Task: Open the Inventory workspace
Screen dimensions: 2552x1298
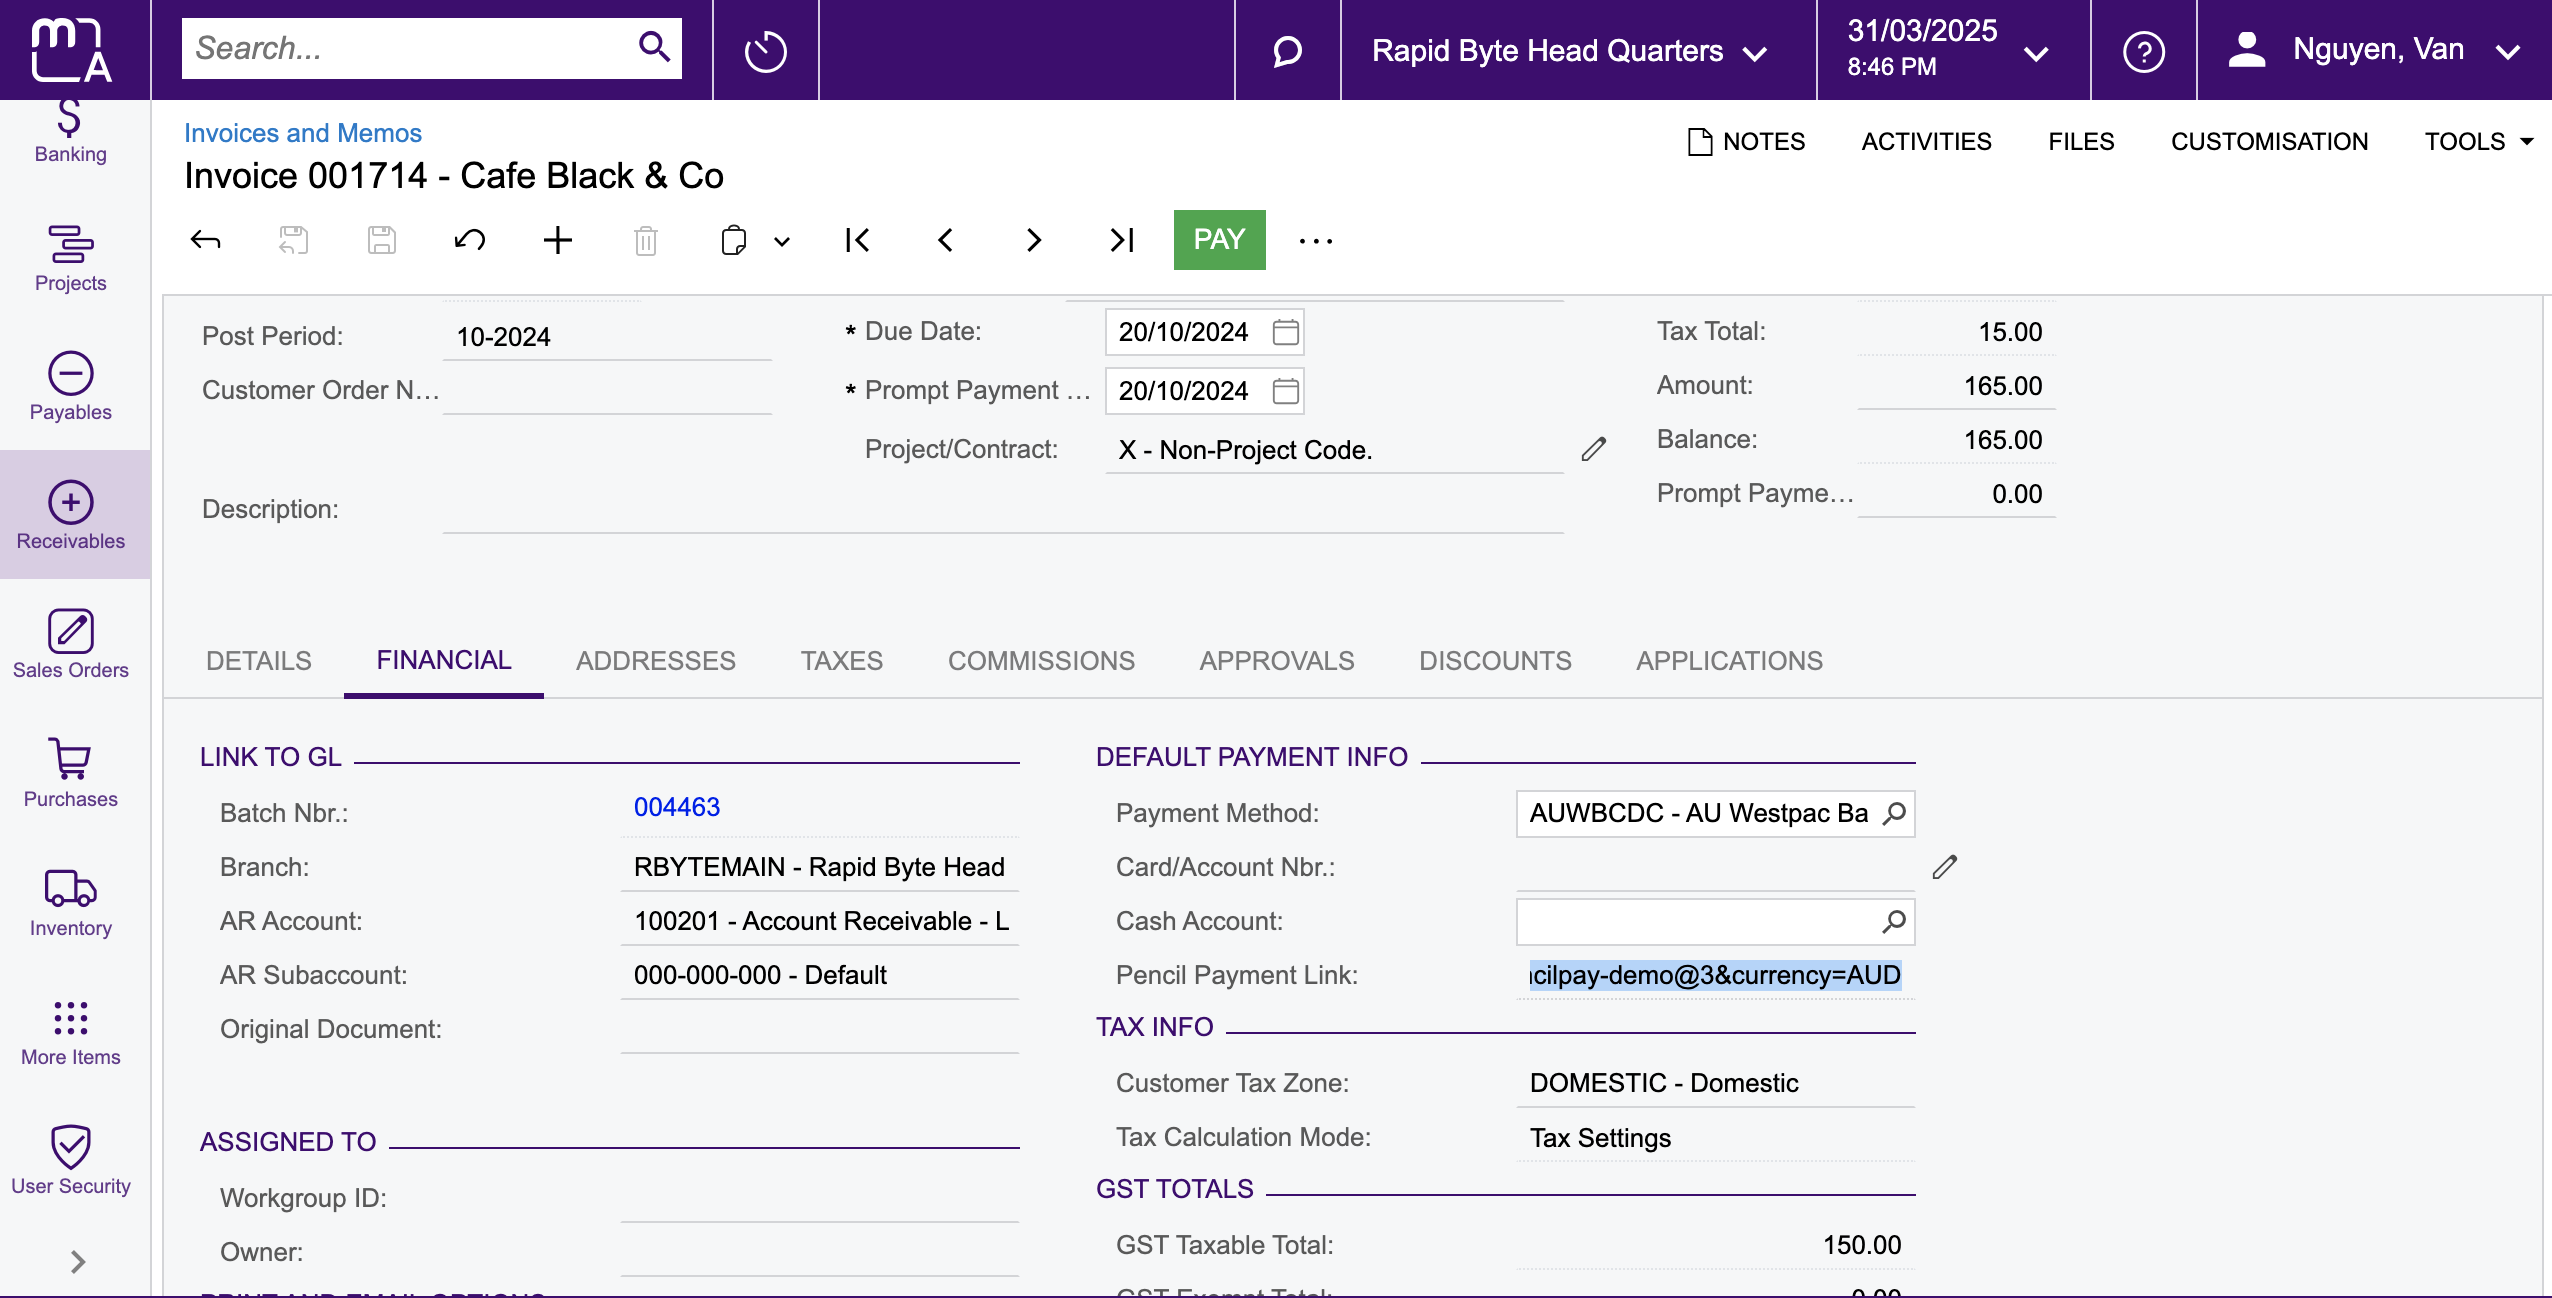Action: (x=70, y=903)
